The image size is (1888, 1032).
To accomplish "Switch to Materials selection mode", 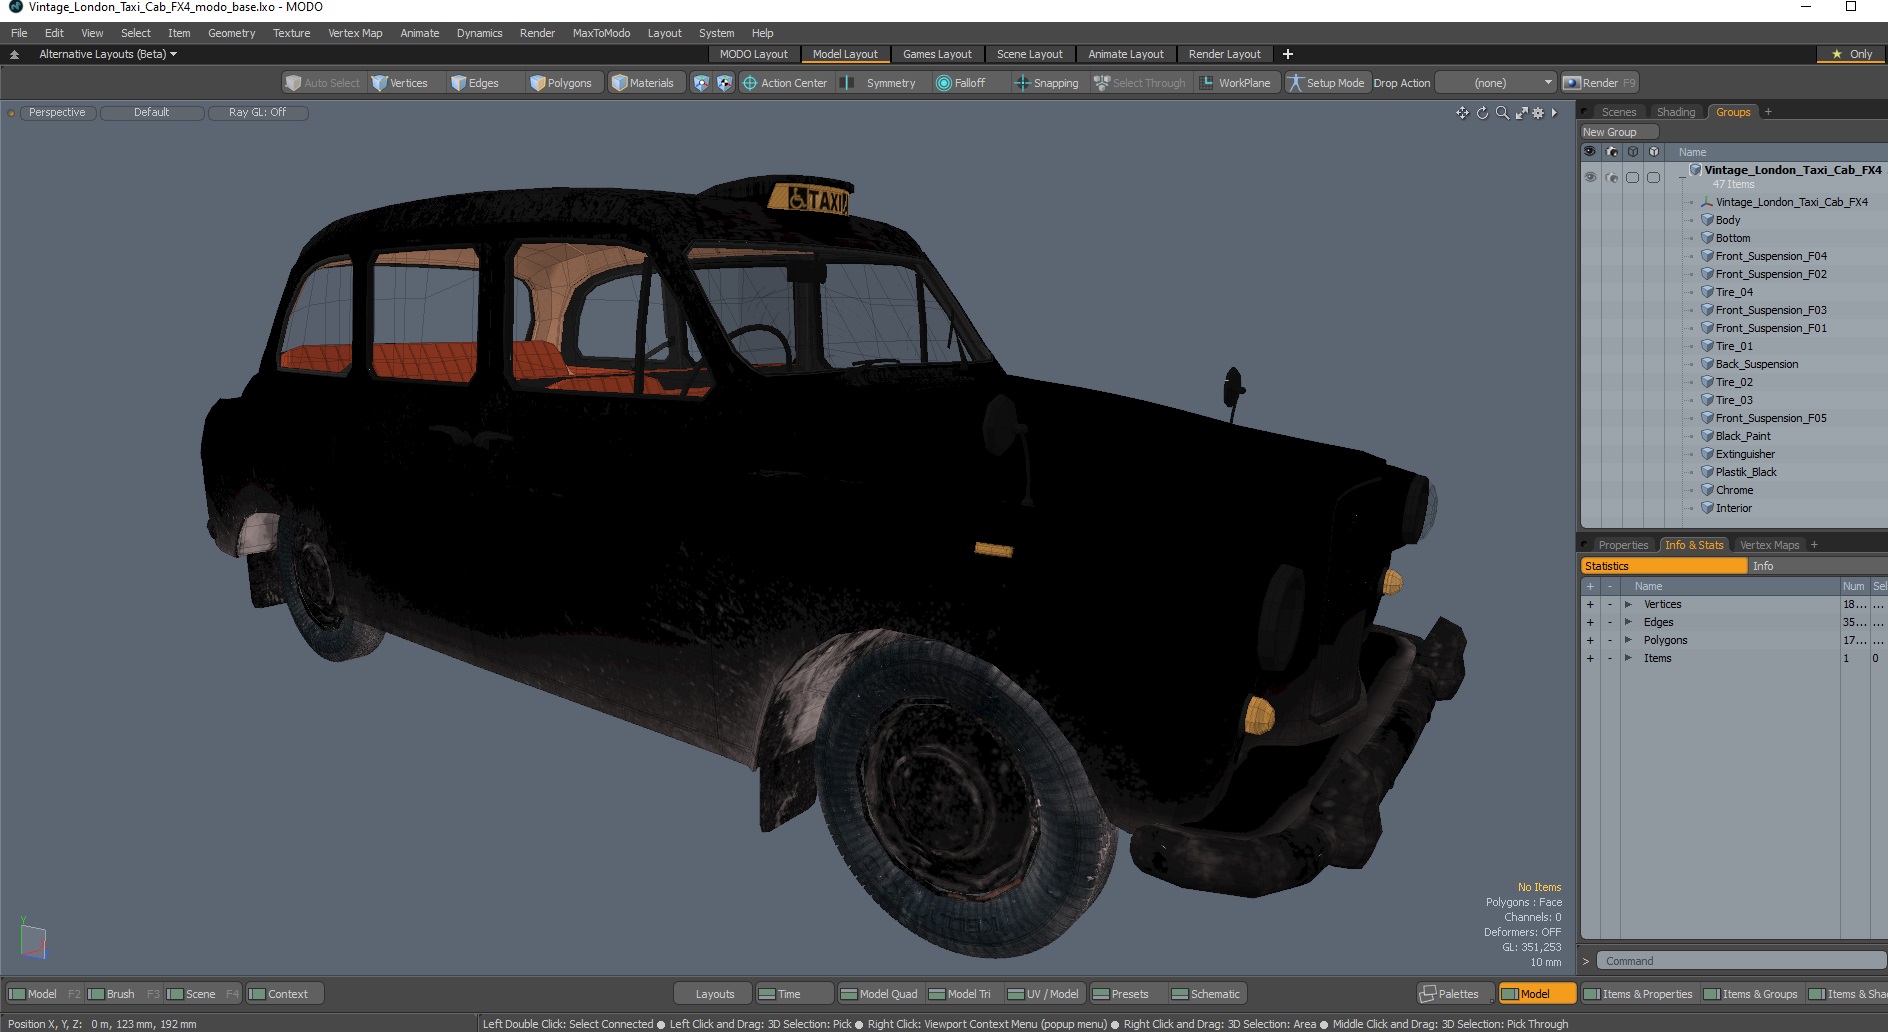I will [643, 83].
